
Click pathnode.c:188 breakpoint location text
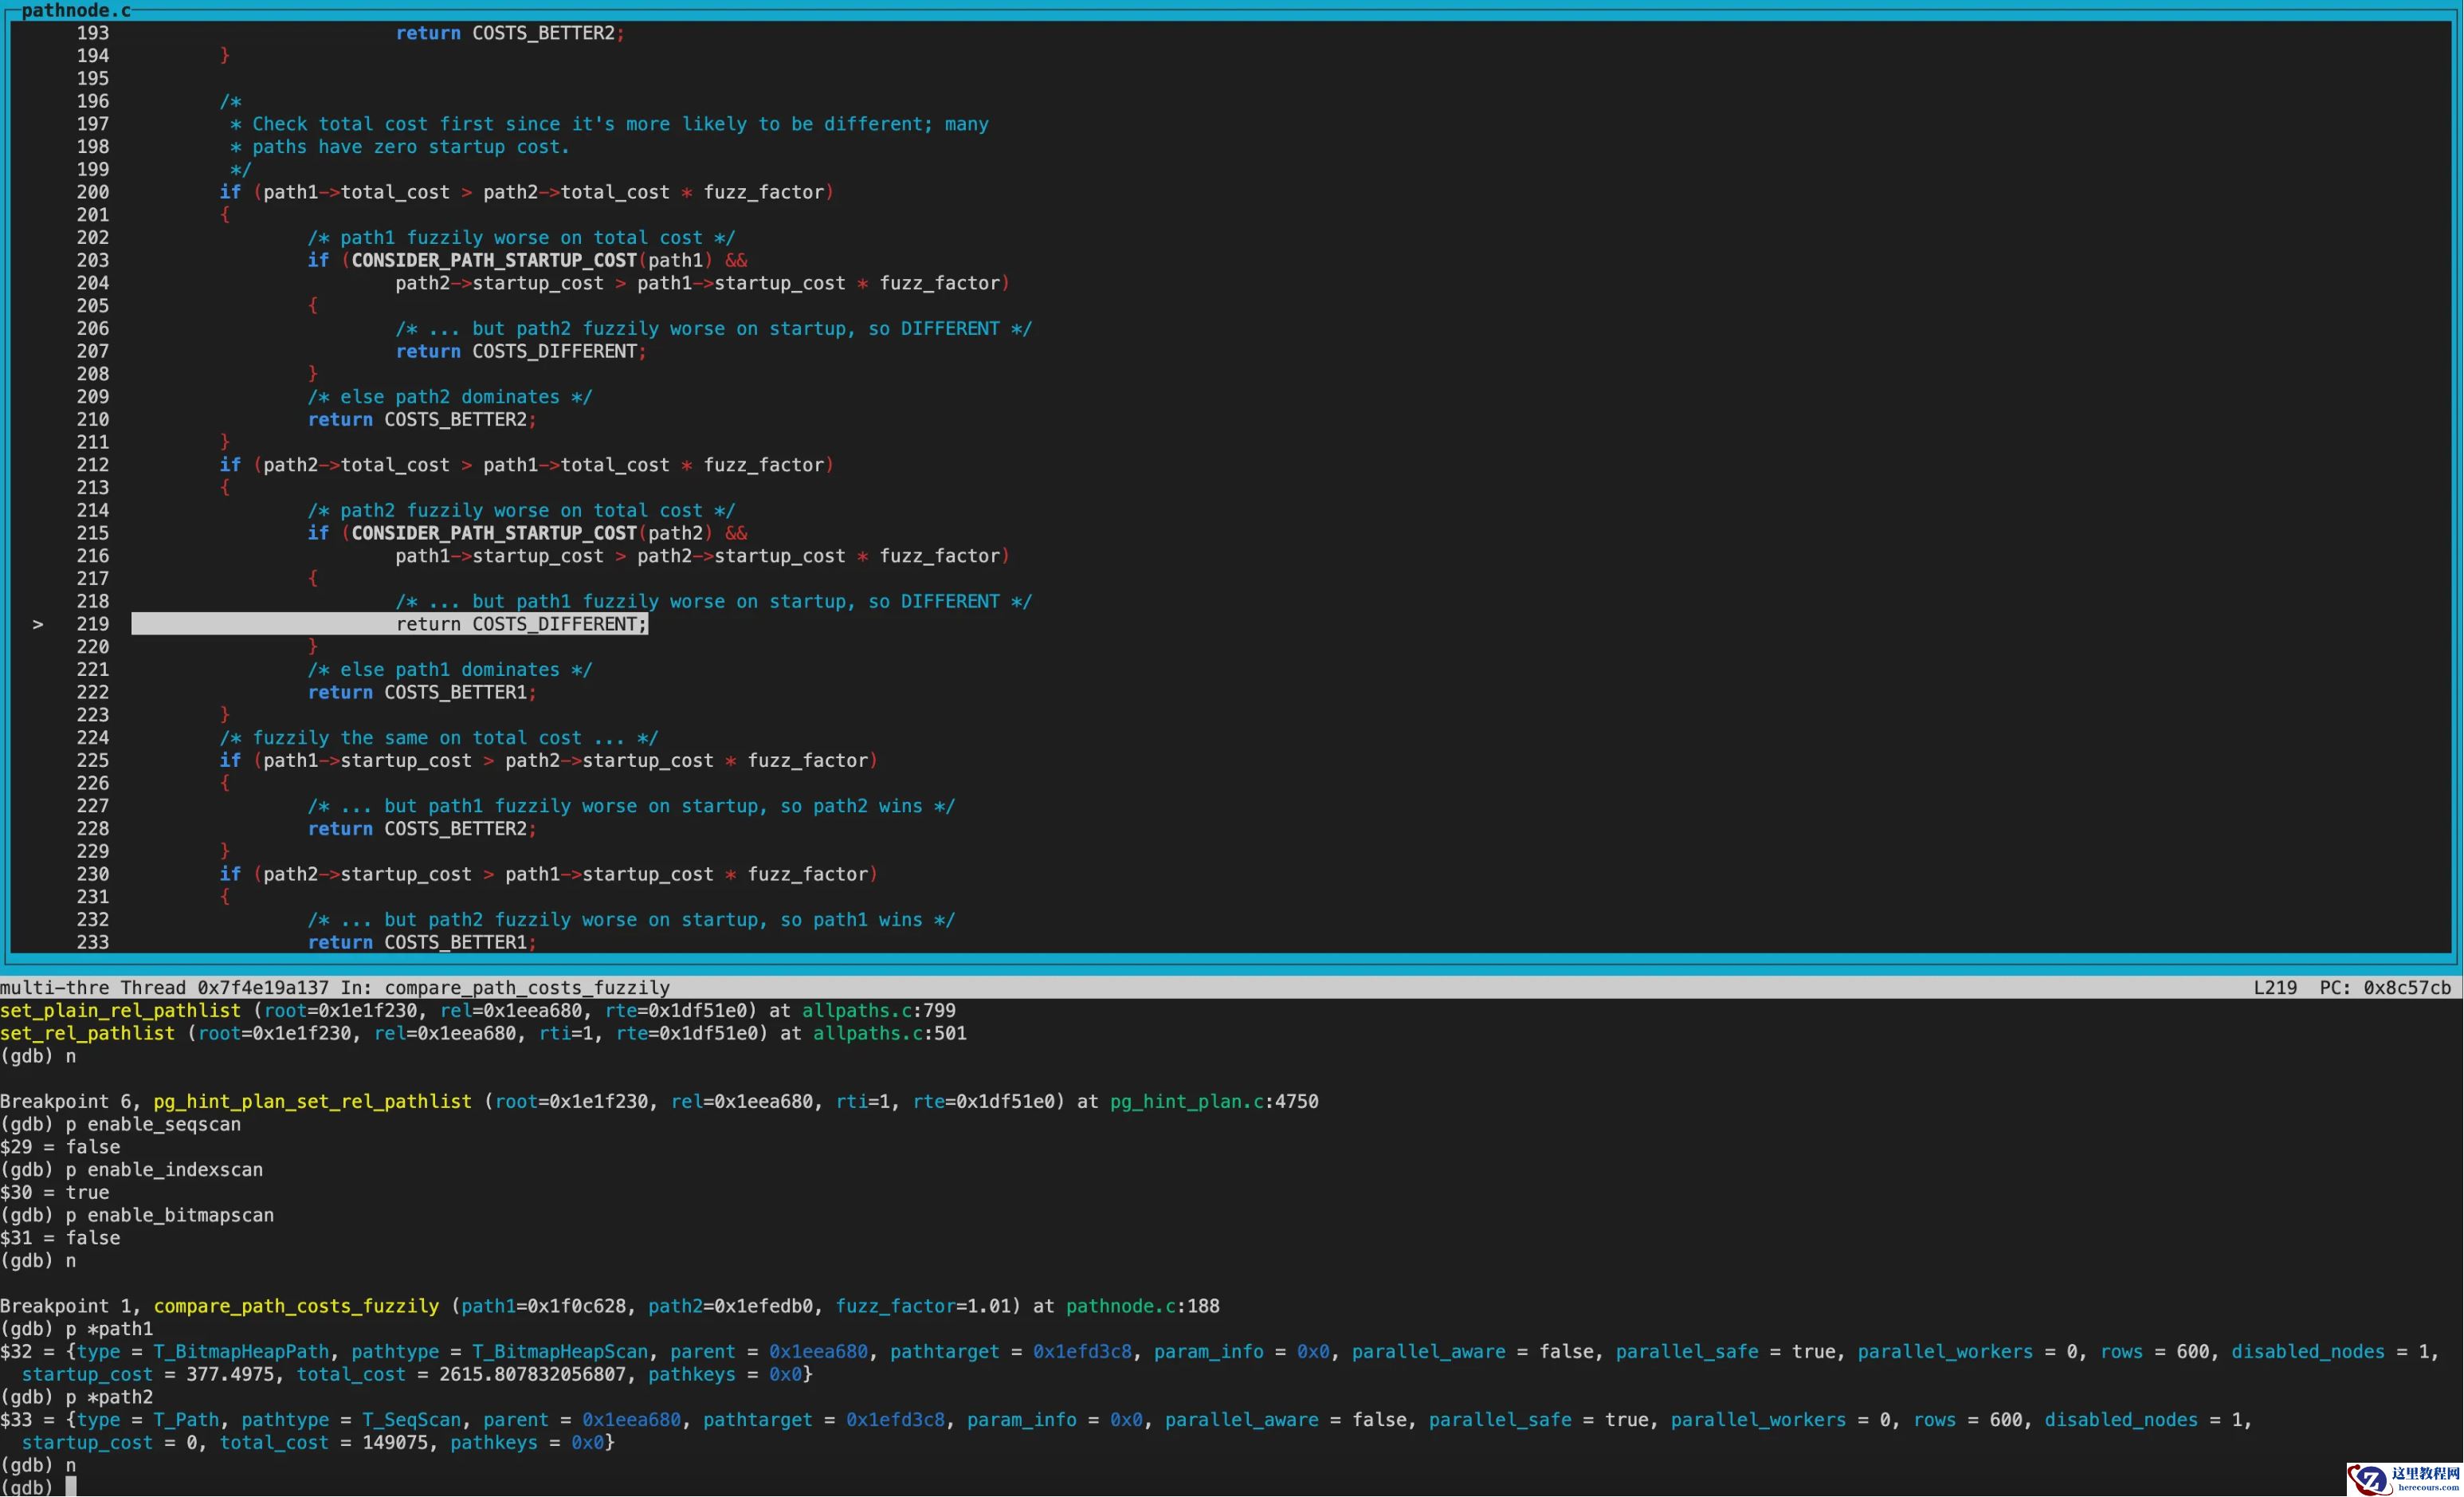(1142, 1306)
